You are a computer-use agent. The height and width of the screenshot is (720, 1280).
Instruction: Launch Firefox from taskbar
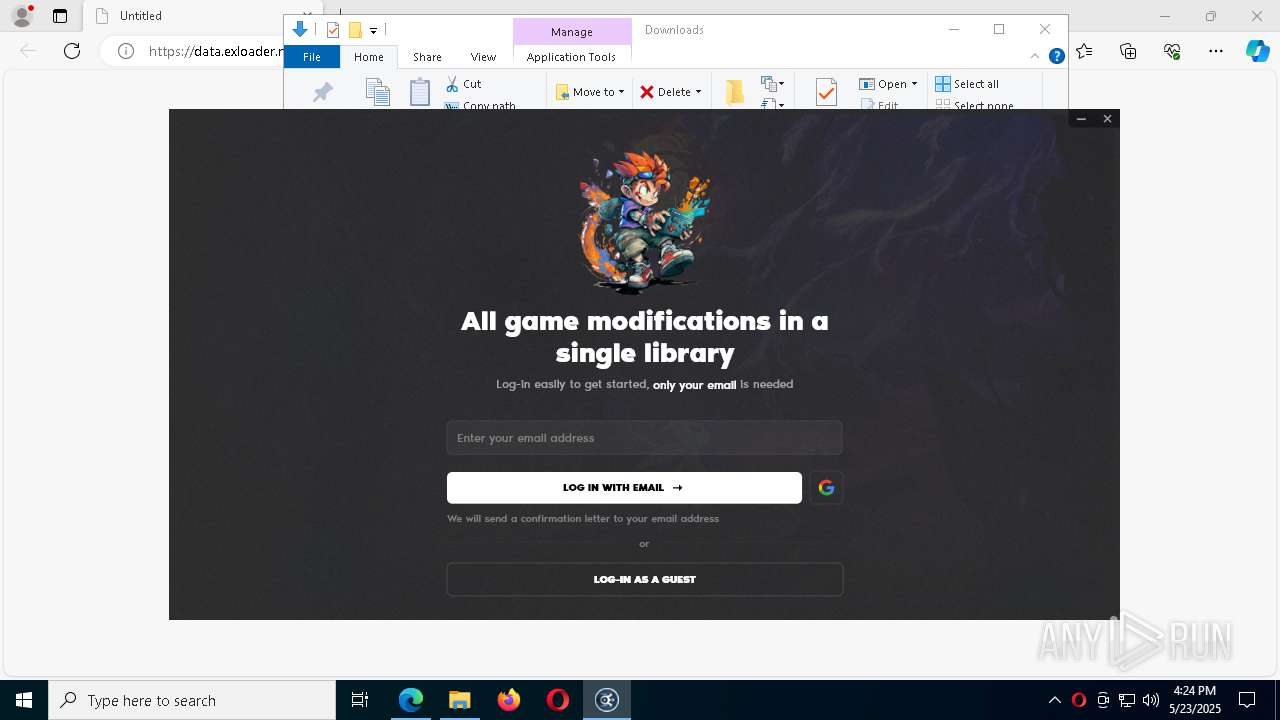pos(509,700)
